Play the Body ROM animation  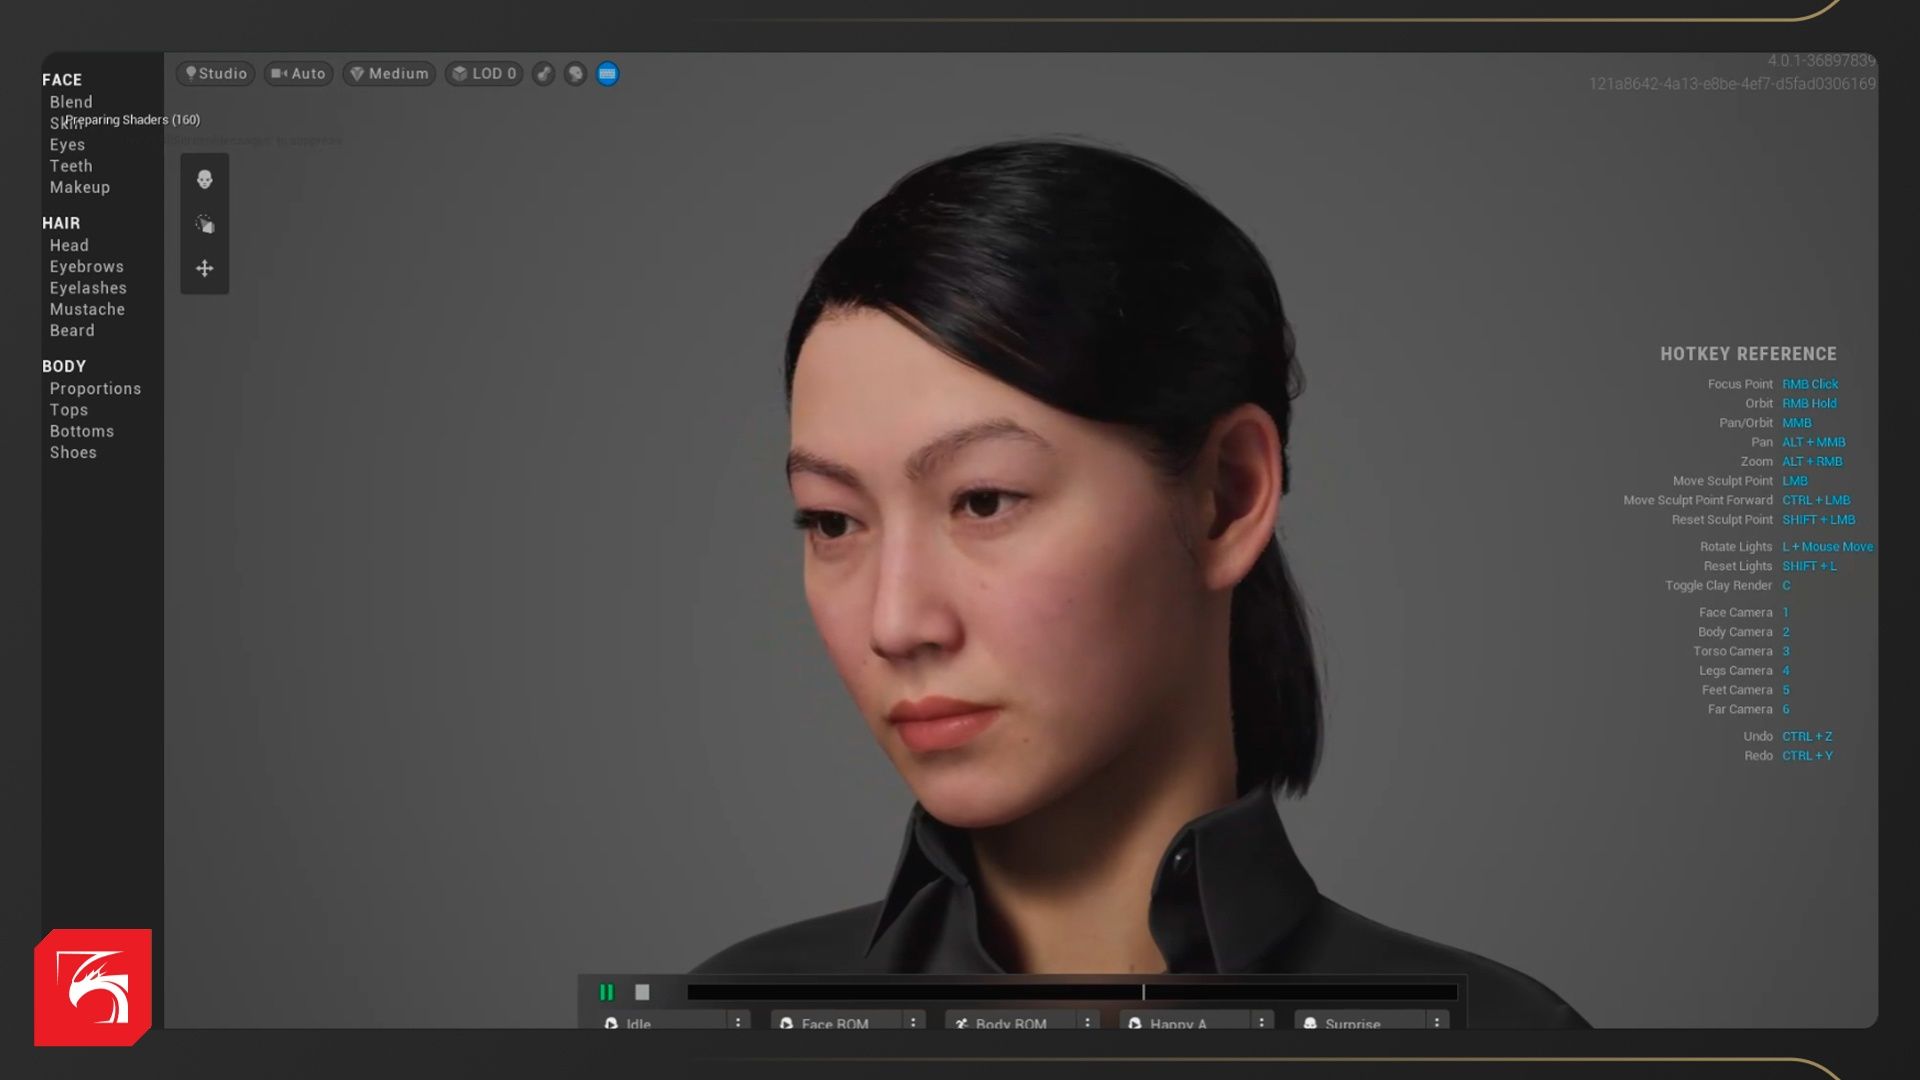pyautogui.click(x=1010, y=1023)
